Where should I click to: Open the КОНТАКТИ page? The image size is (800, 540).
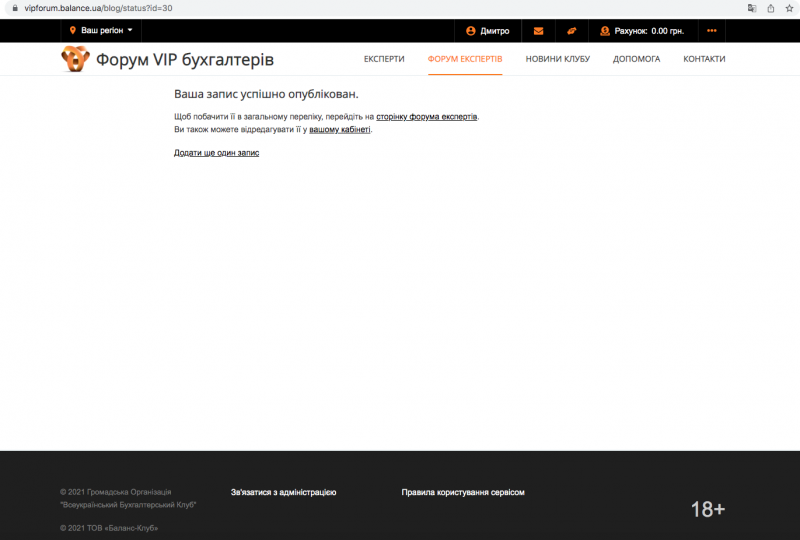704,59
